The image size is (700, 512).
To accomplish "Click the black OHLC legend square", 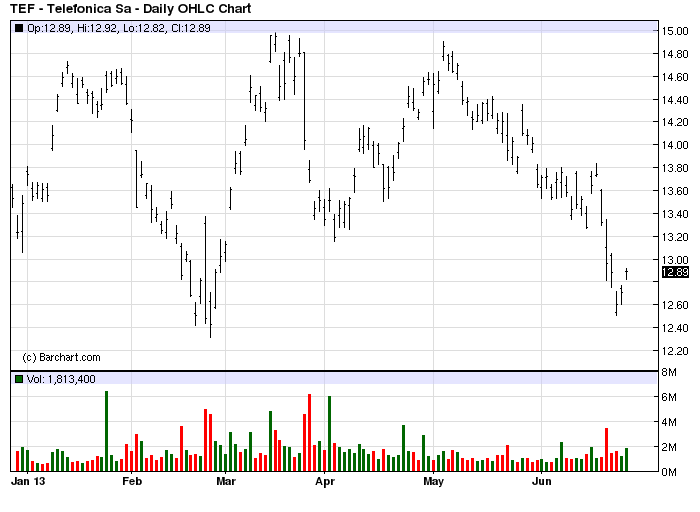I will coord(19,28).
